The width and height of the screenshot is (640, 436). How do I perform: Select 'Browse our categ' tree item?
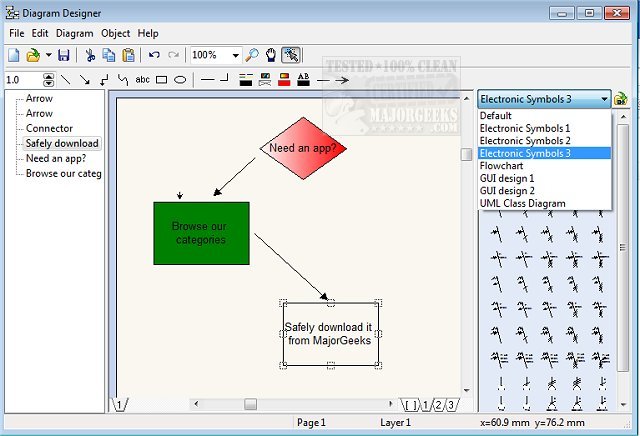pos(64,174)
